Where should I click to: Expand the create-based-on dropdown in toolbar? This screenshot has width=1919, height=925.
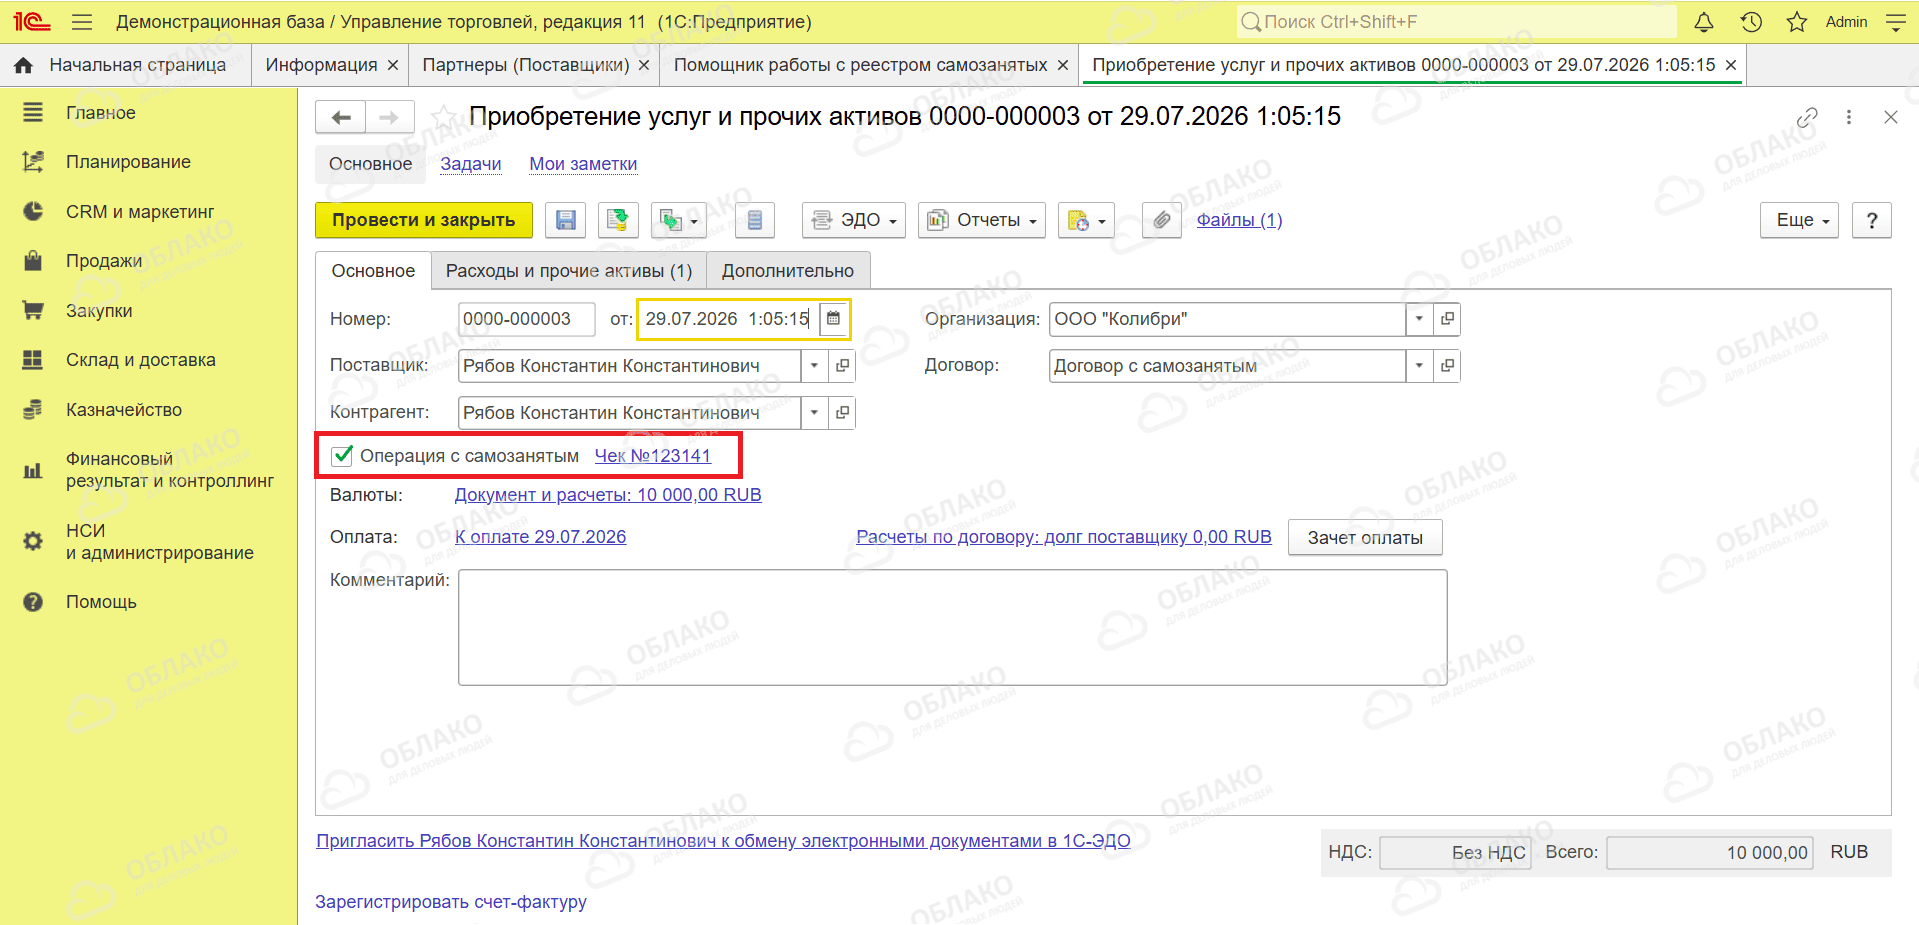pos(679,220)
